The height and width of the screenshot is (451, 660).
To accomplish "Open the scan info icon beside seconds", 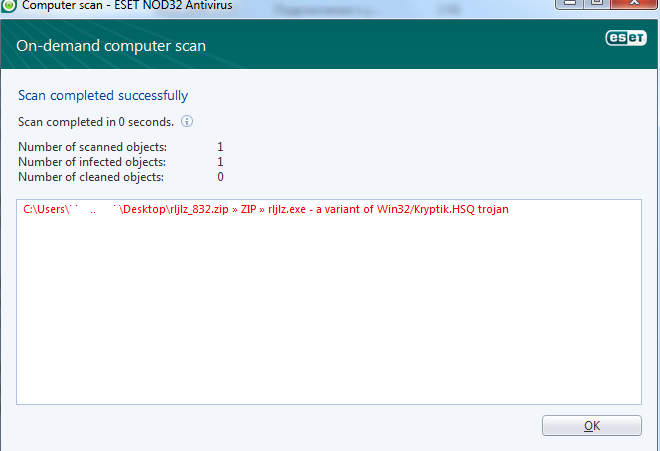I will click(x=187, y=121).
